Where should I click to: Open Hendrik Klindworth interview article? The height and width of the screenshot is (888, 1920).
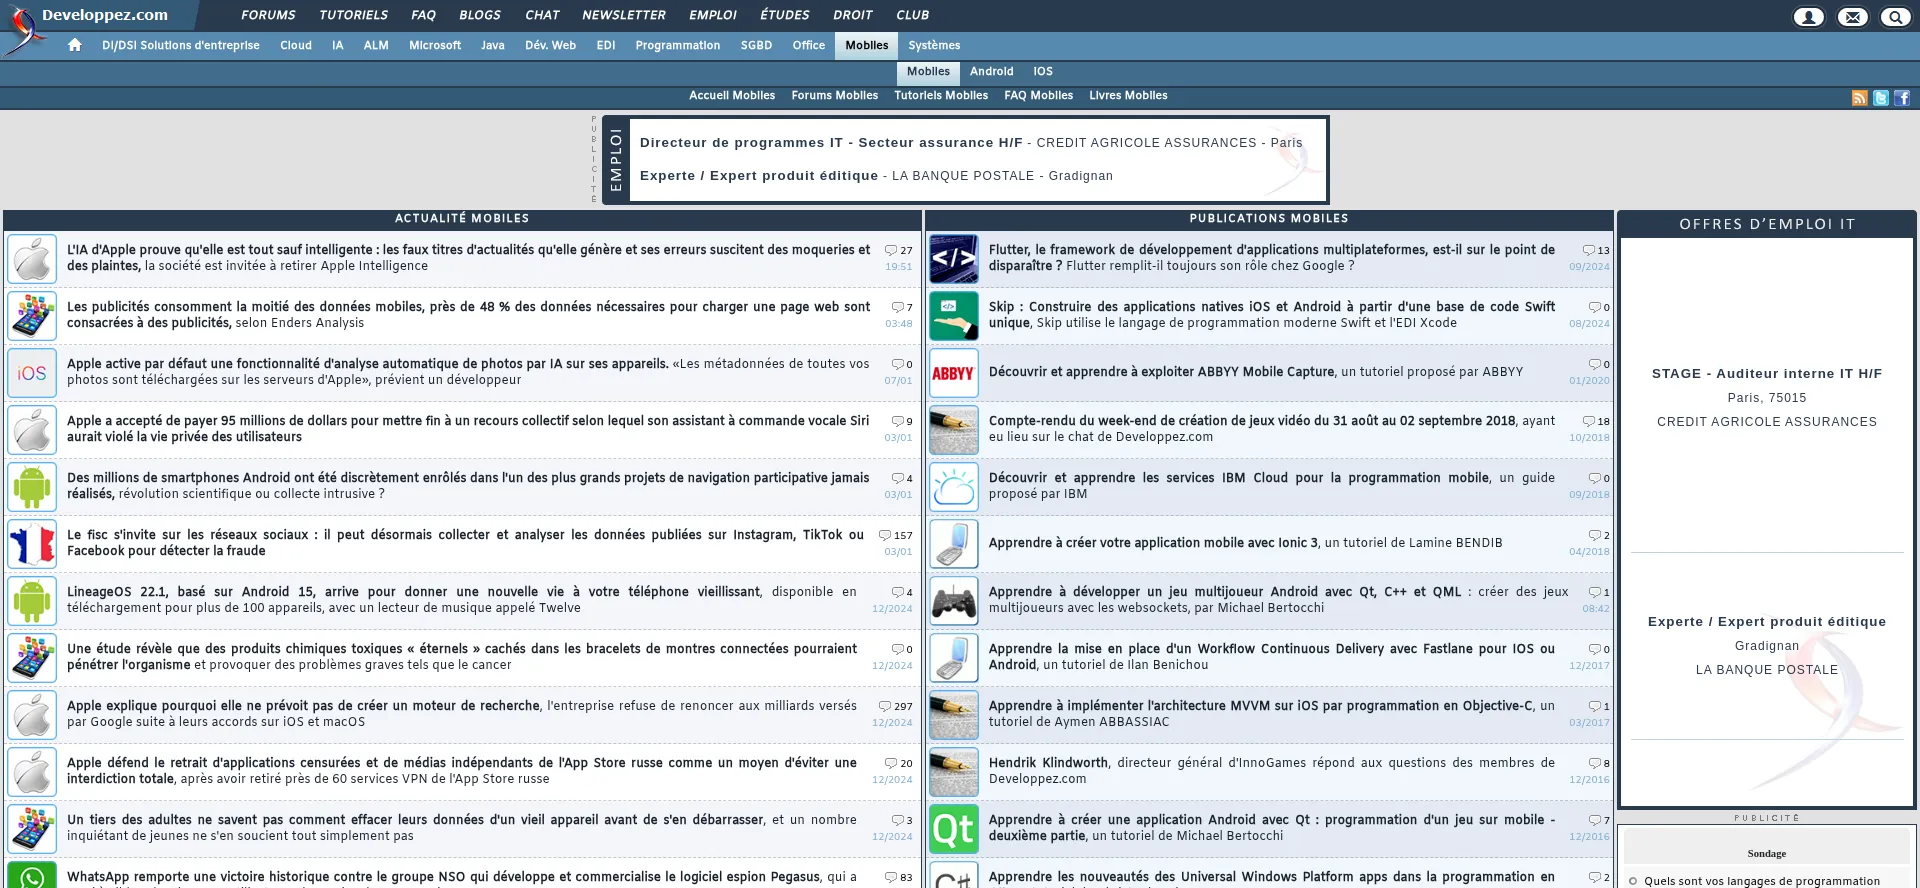pos(1272,771)
